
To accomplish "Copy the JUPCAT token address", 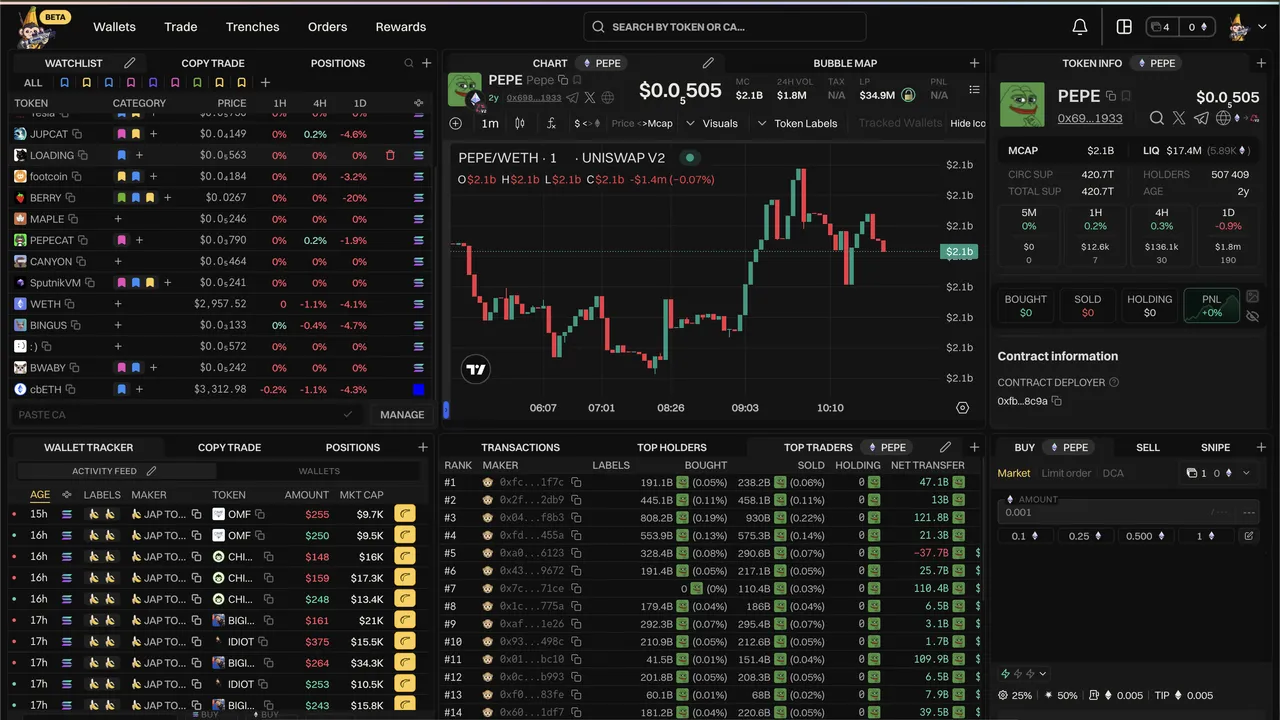I will 77,134.
